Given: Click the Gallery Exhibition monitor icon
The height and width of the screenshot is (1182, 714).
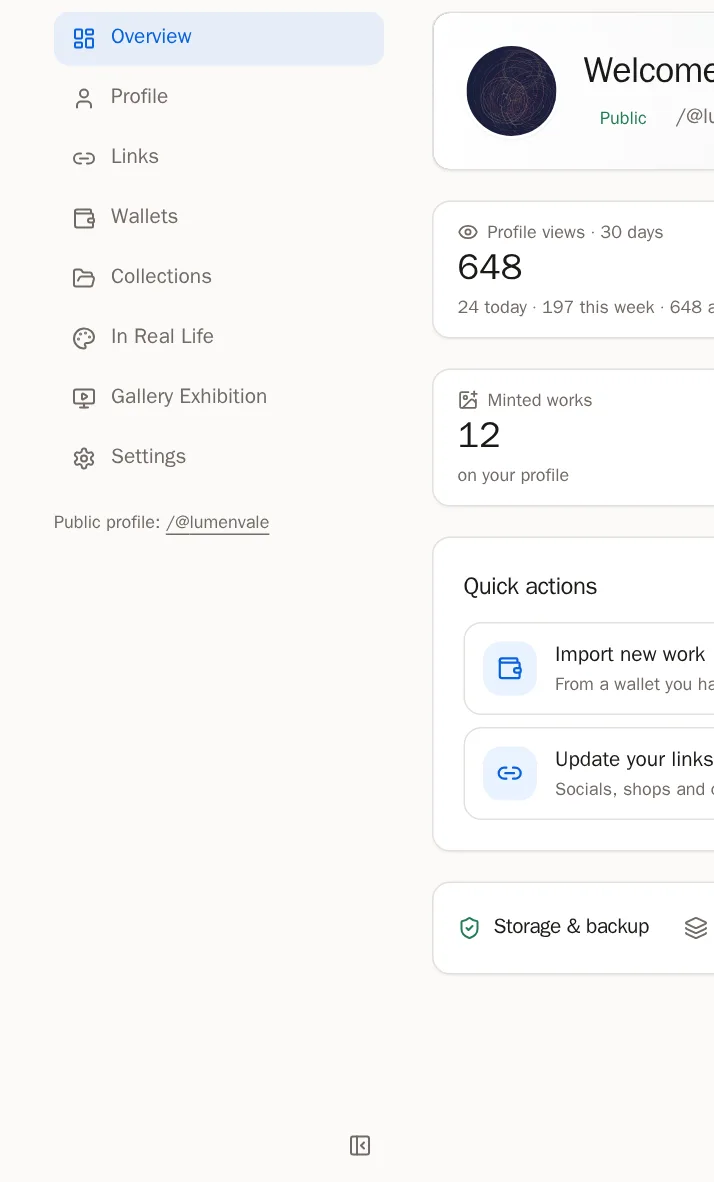Looking at the screenshot, I should (84, 398).
